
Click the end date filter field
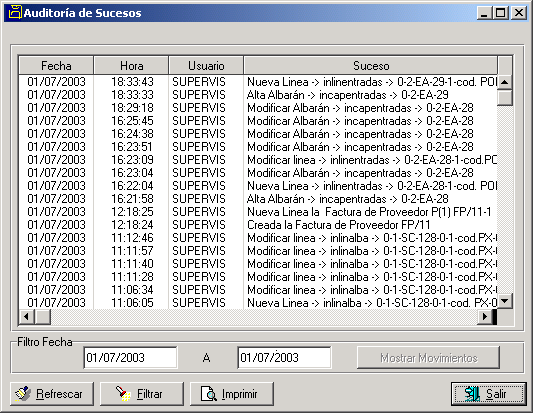285,358
